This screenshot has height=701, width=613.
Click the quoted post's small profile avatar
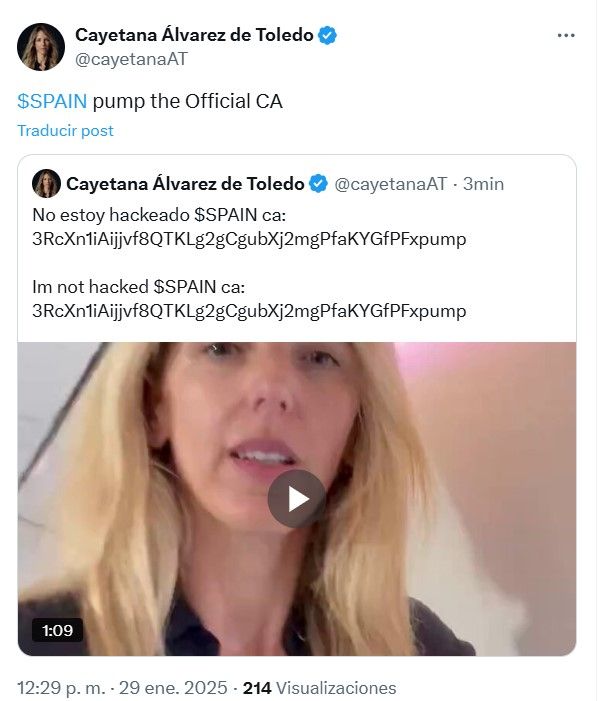pos(47,184)
